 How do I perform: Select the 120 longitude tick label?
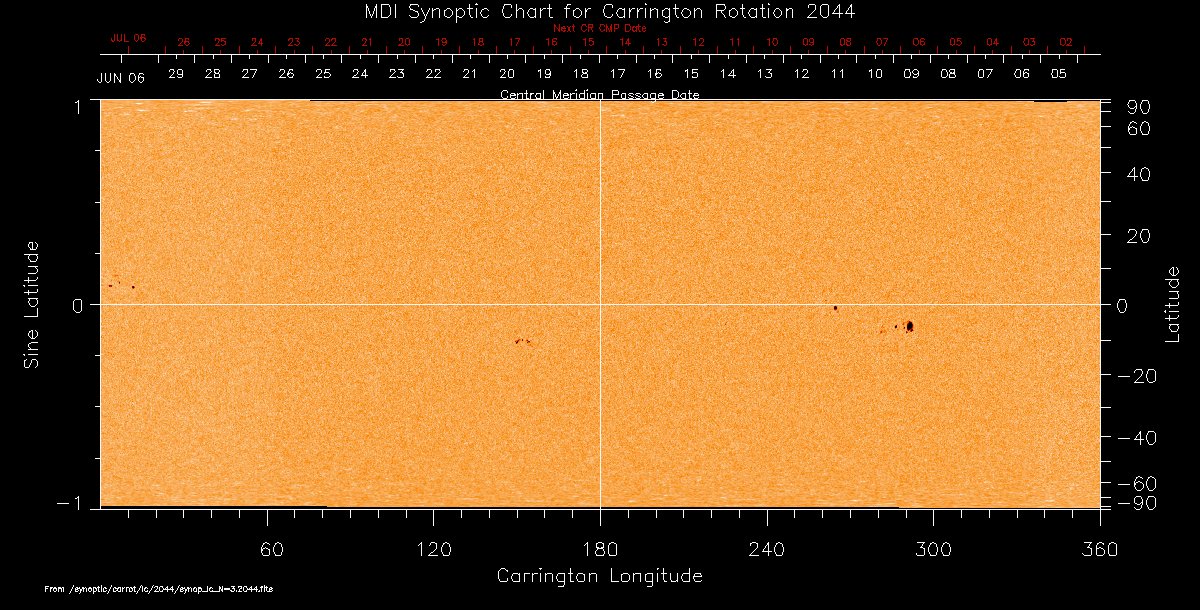pos(433,549)
